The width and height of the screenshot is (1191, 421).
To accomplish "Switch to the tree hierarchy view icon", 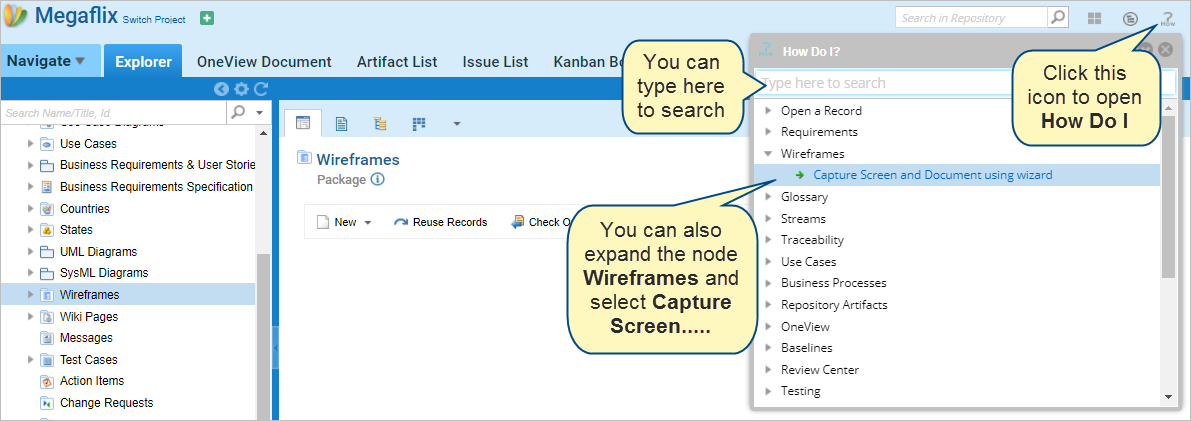I will [x=381, y=123].
